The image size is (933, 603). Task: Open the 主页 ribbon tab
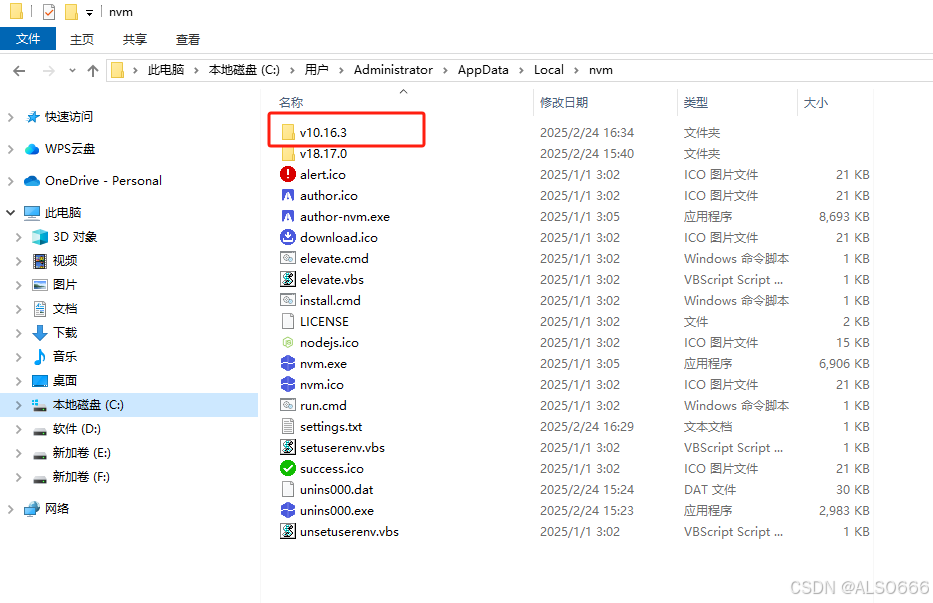(x=82, y=39)
